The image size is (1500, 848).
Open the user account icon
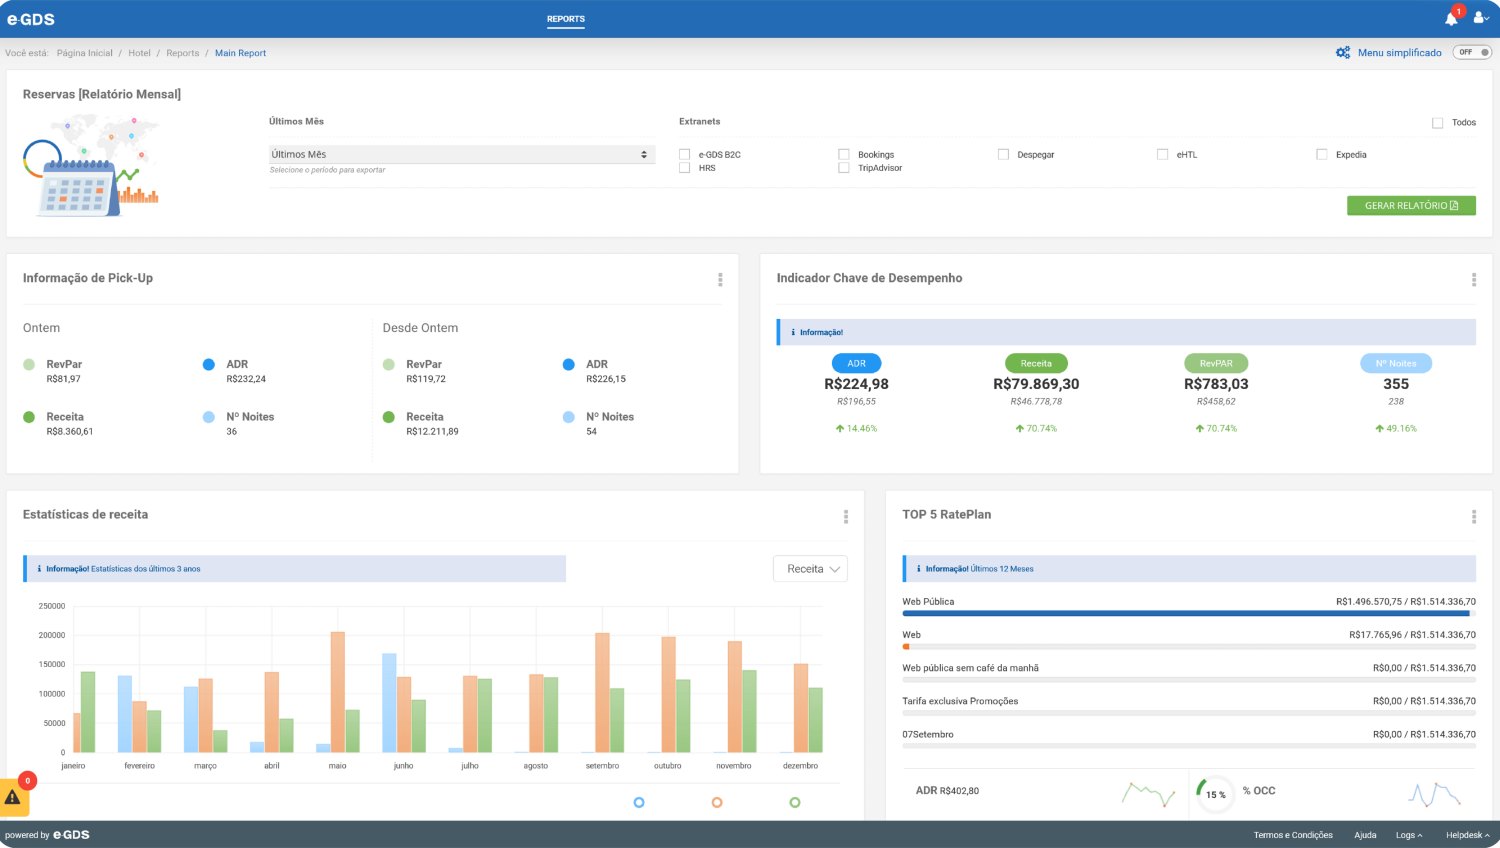coord(1481,18)
